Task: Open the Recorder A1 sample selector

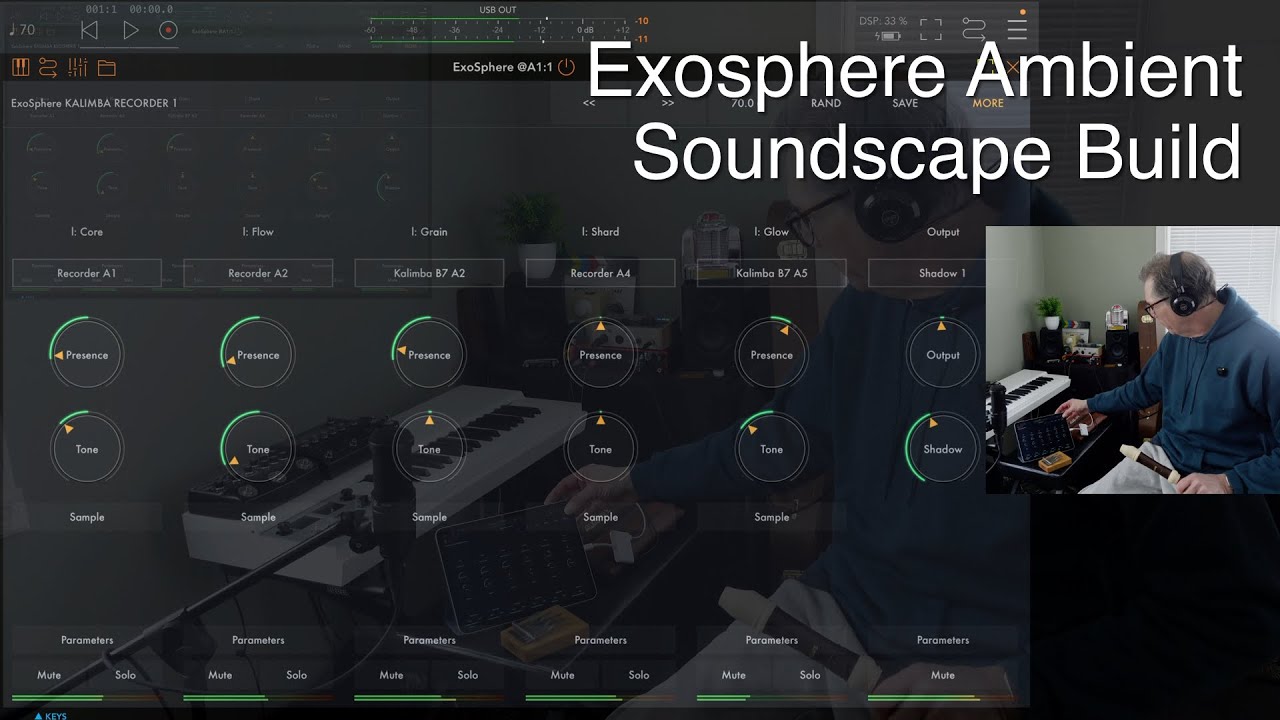Action: click(x=87, y=273)
